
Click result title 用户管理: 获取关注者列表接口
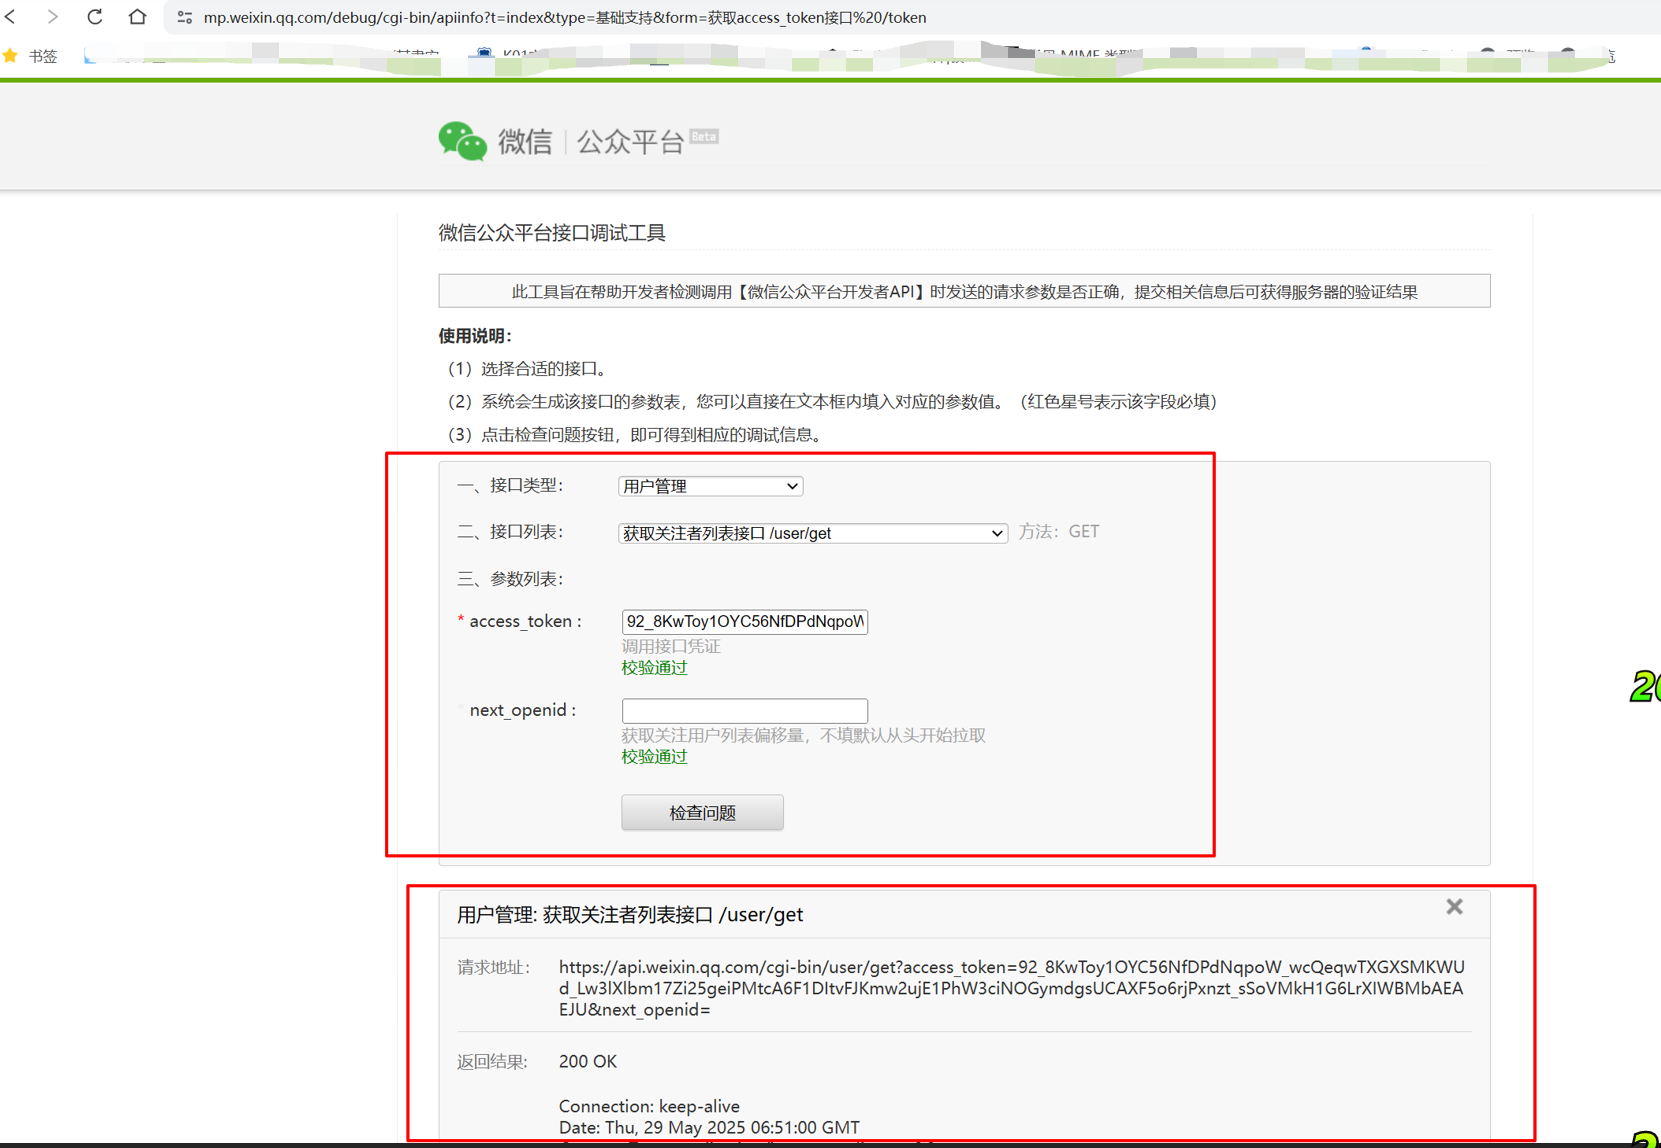point(630,914)
